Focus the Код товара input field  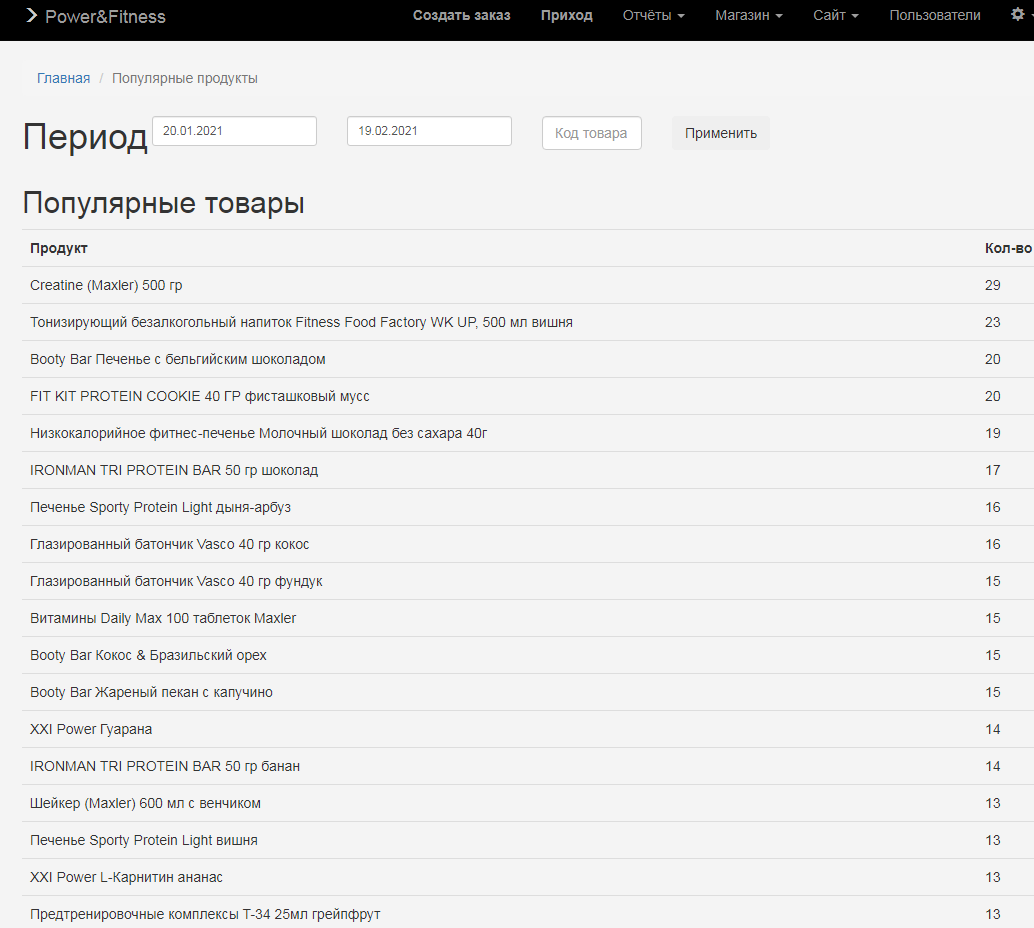click(x=591, y=133)
